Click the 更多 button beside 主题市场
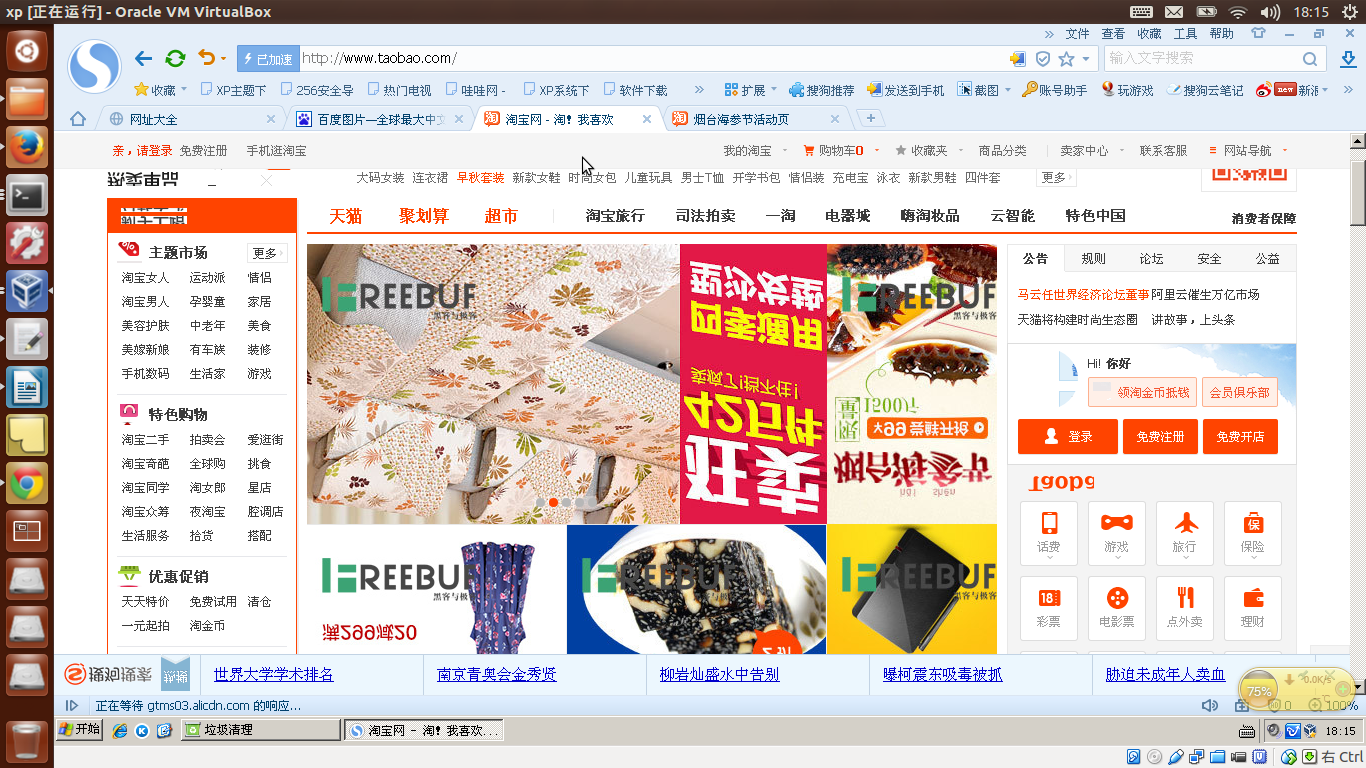 [x=267, y=253]
